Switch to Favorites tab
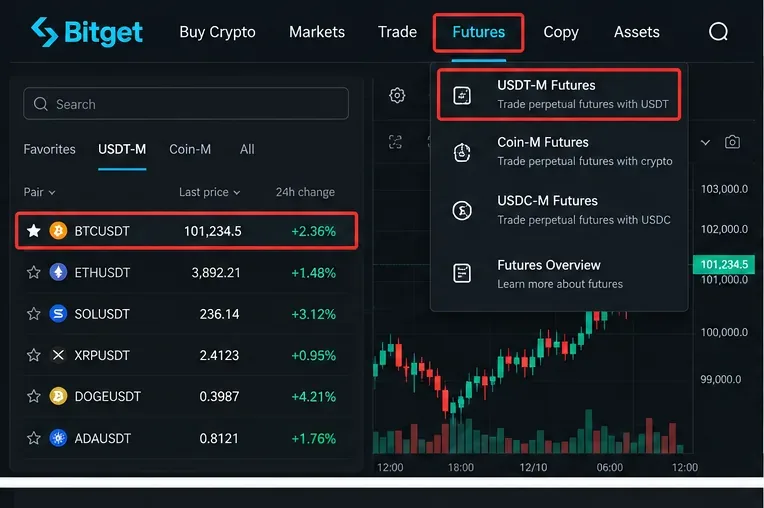Screen dimensions: 764x508 pos(49,149)
